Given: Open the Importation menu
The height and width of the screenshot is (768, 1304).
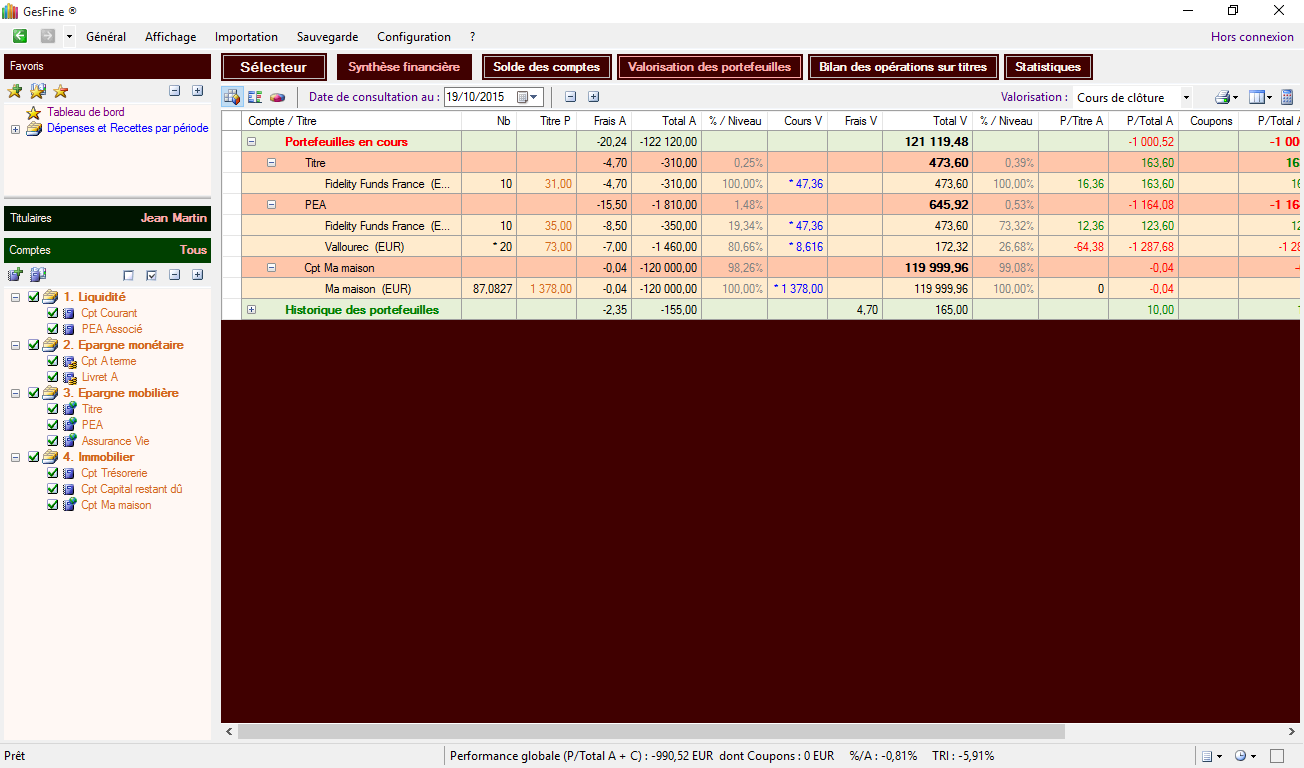Looking at the screenshot, I should point(246,37).
